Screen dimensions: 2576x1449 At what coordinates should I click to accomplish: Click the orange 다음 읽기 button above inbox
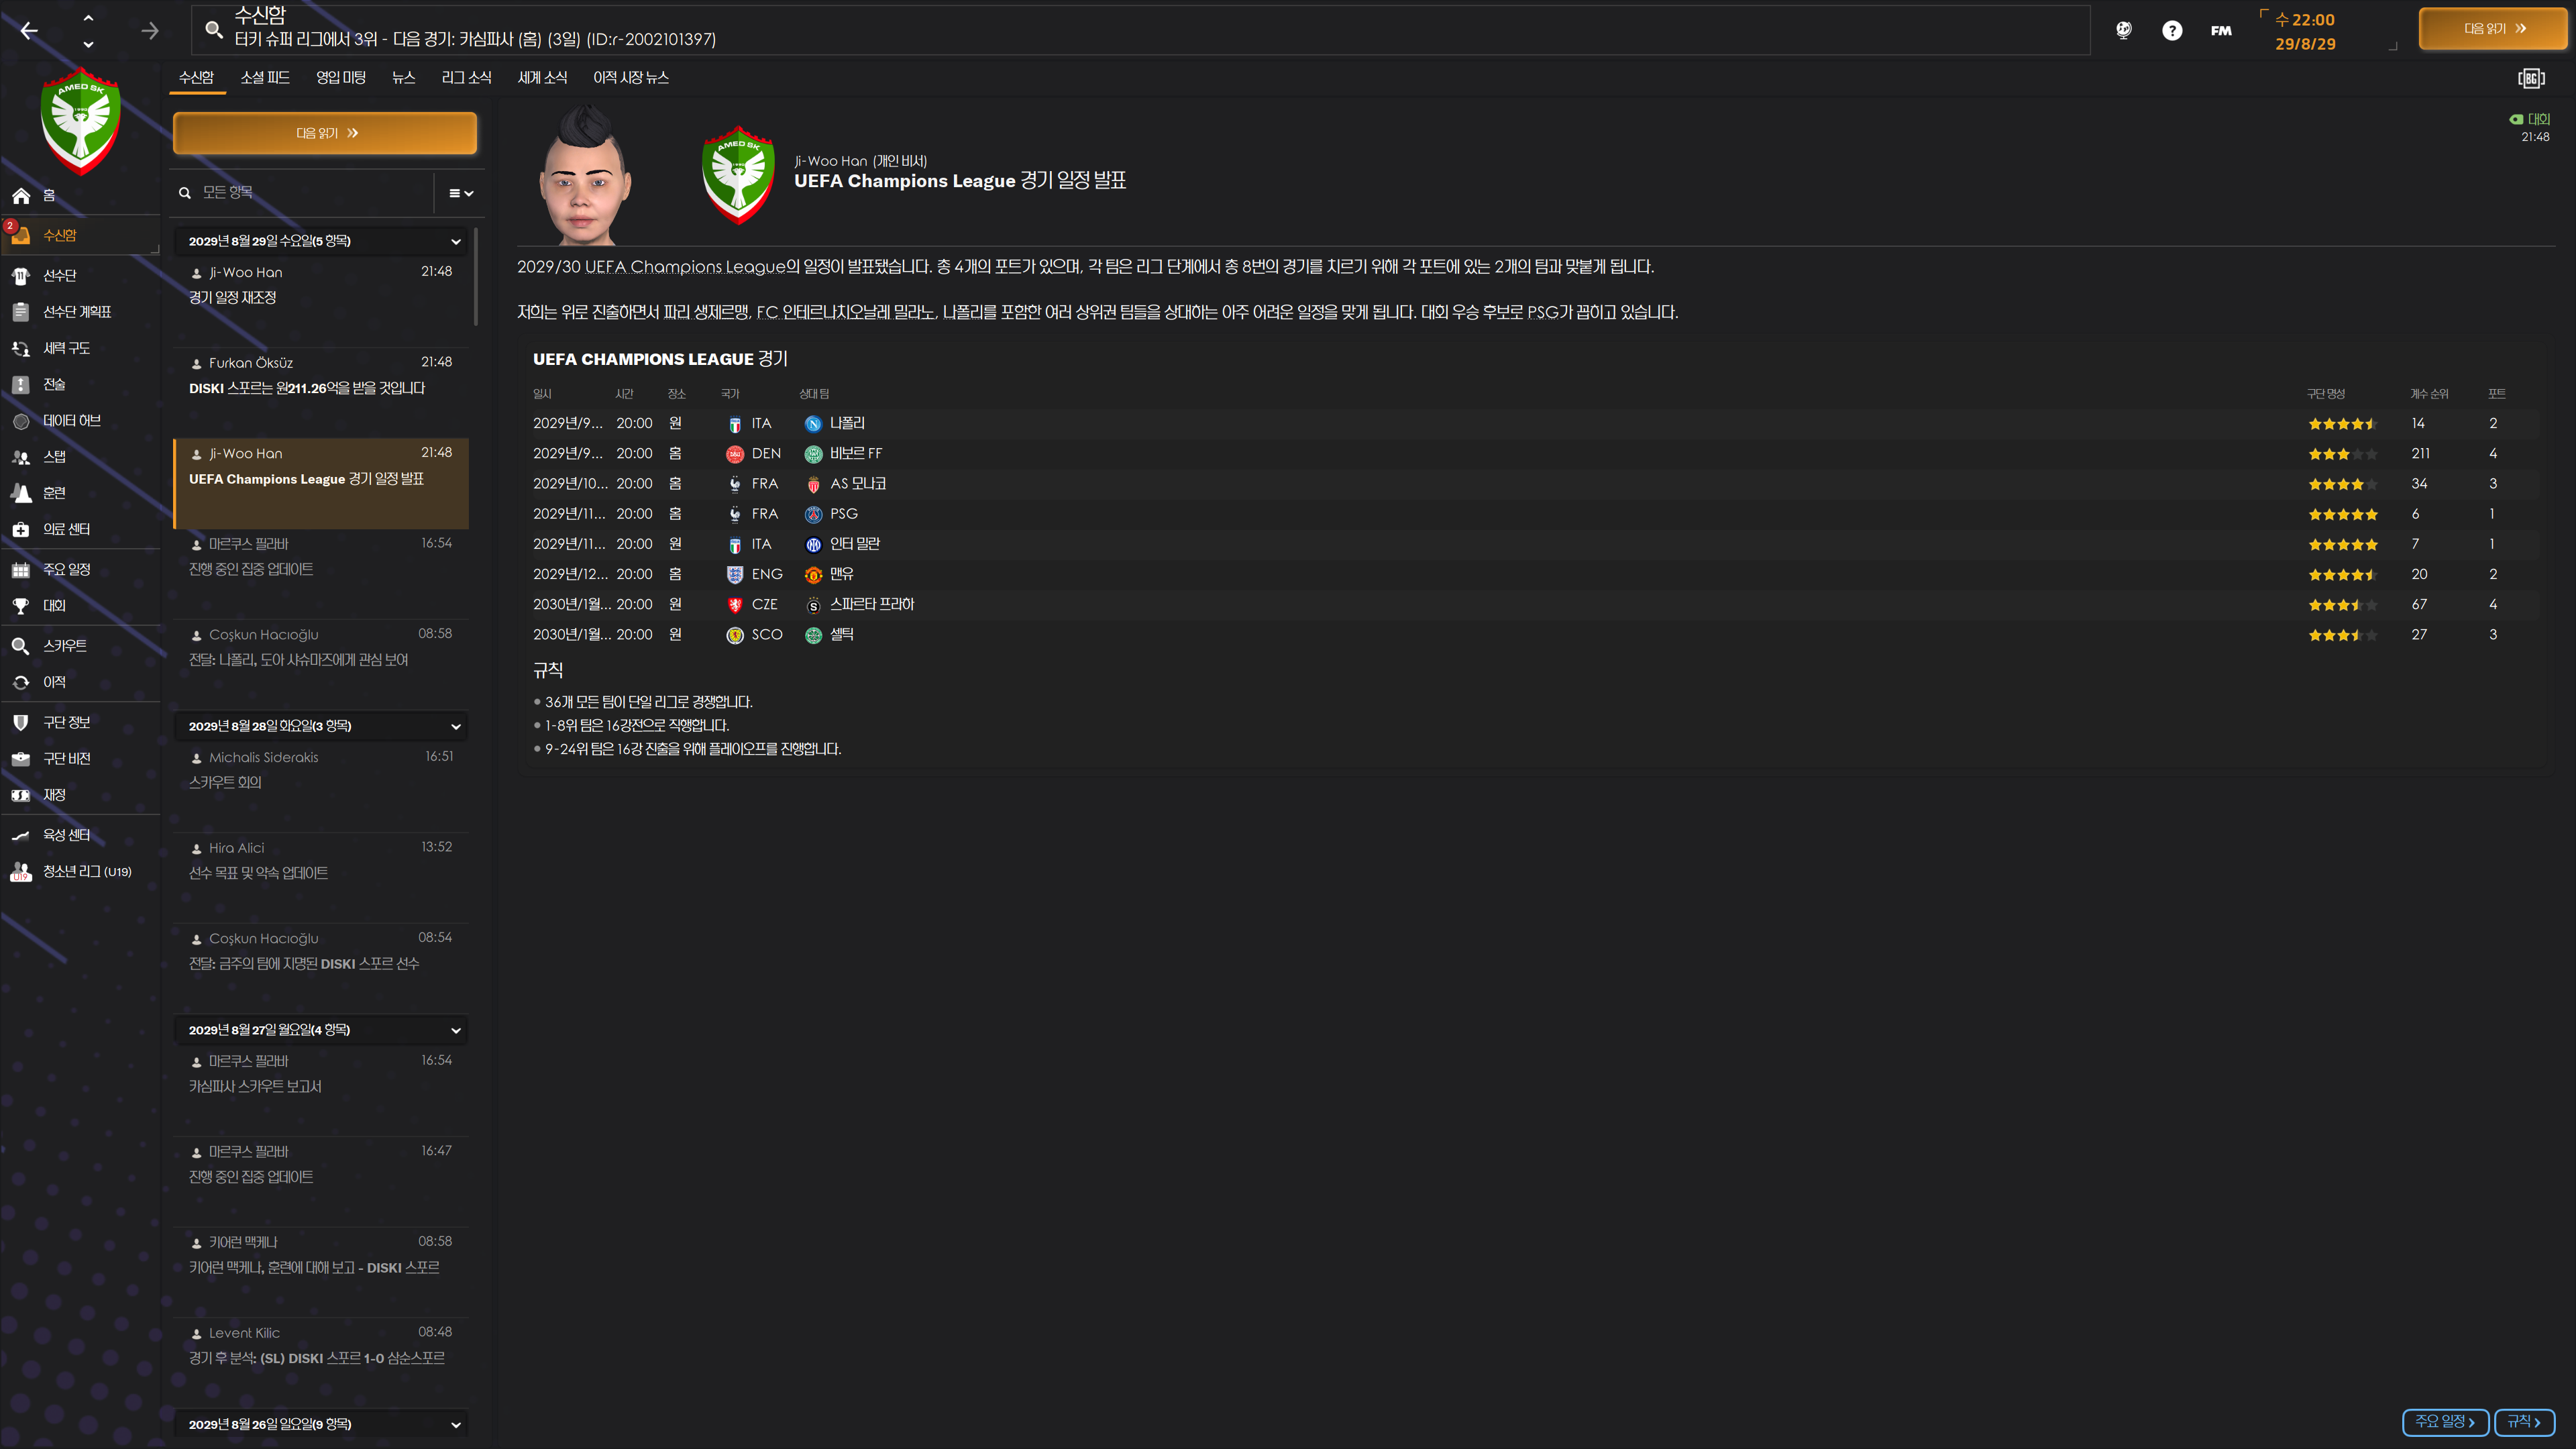coord(325,133)
